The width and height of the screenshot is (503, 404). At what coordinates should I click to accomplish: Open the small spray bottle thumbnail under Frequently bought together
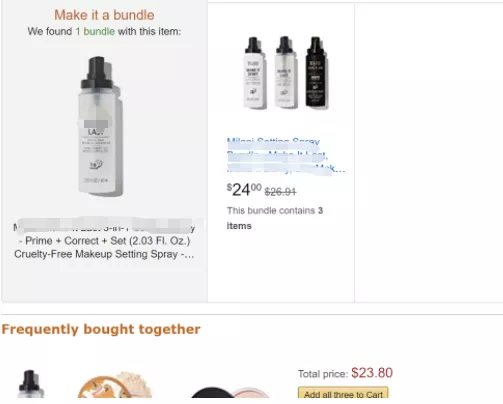(x=30, y=384)
